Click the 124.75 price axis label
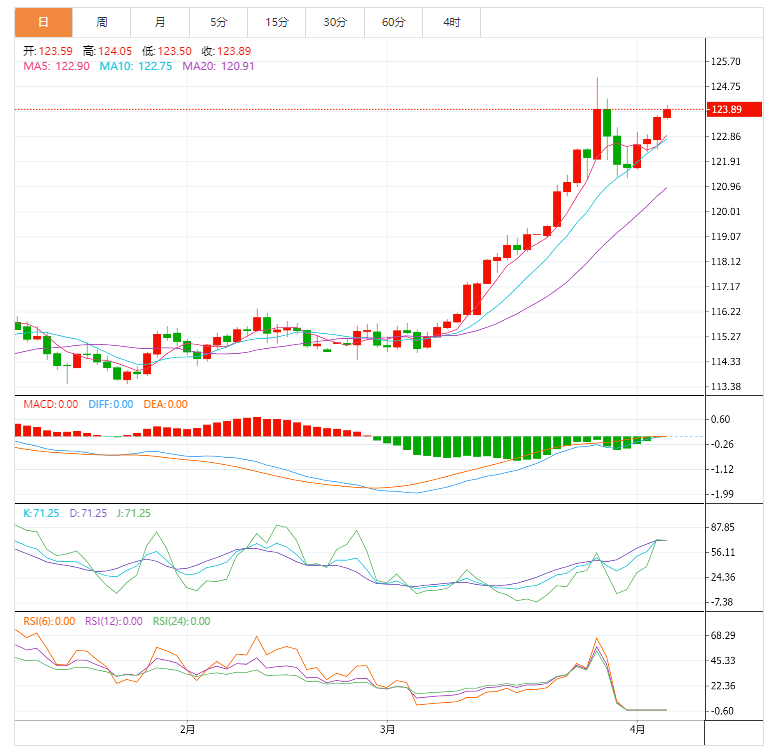Image resolution: width=778 pixels, height=756 pixels. [x=726, y=87]
